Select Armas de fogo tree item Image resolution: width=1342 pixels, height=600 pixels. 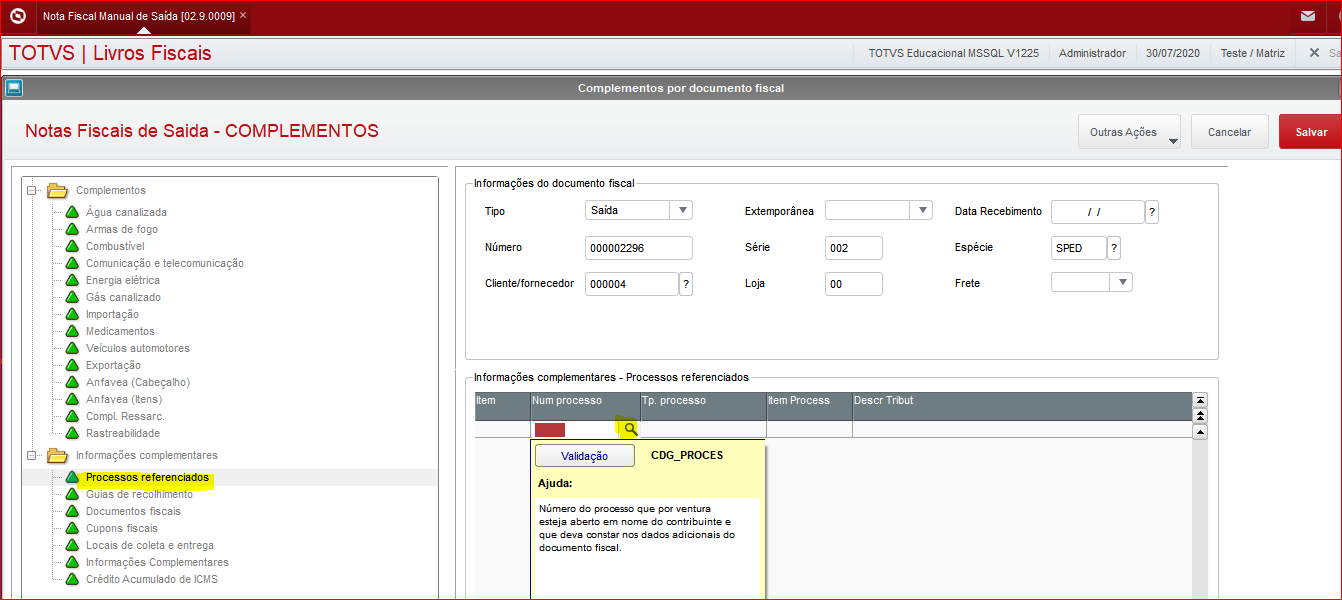point(122,229)
